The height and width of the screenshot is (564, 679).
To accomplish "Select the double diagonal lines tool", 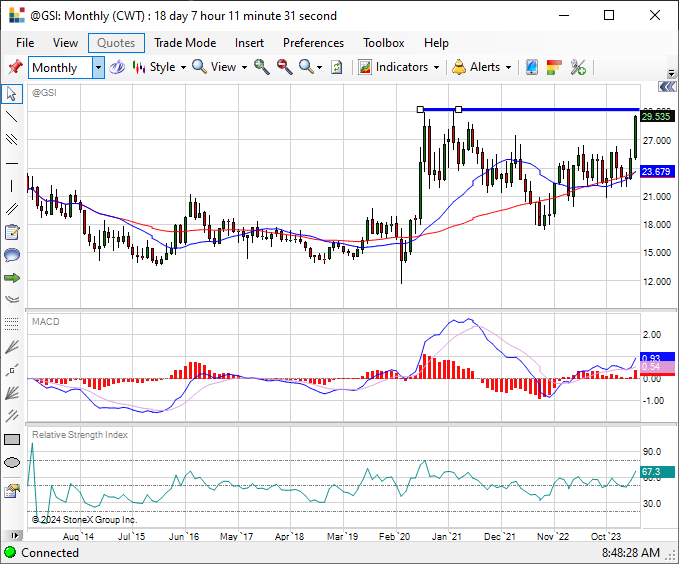I will tap(12, 209).
